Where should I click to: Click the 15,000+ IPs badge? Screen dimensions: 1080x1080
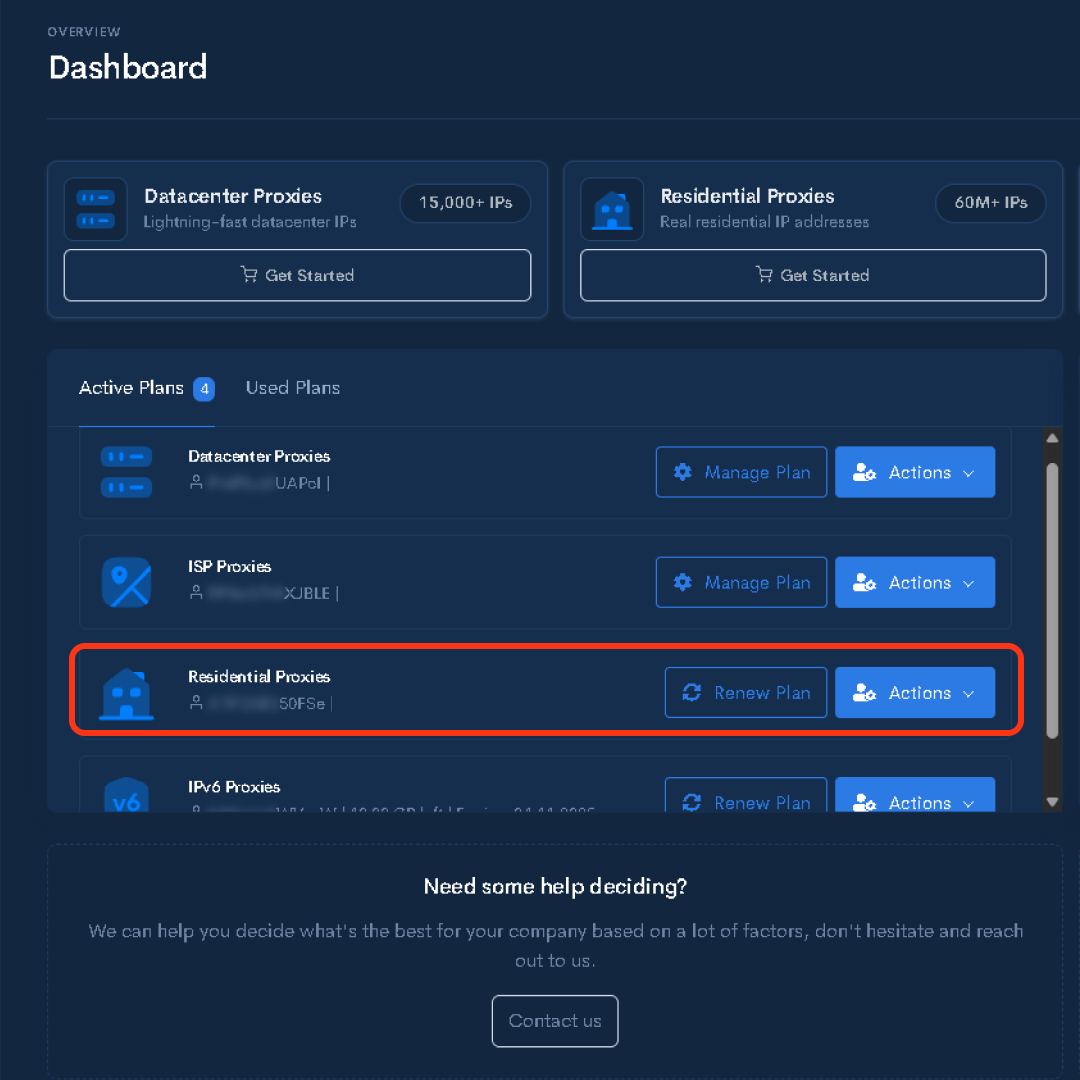pyautogui.click(x=465, y=203)
